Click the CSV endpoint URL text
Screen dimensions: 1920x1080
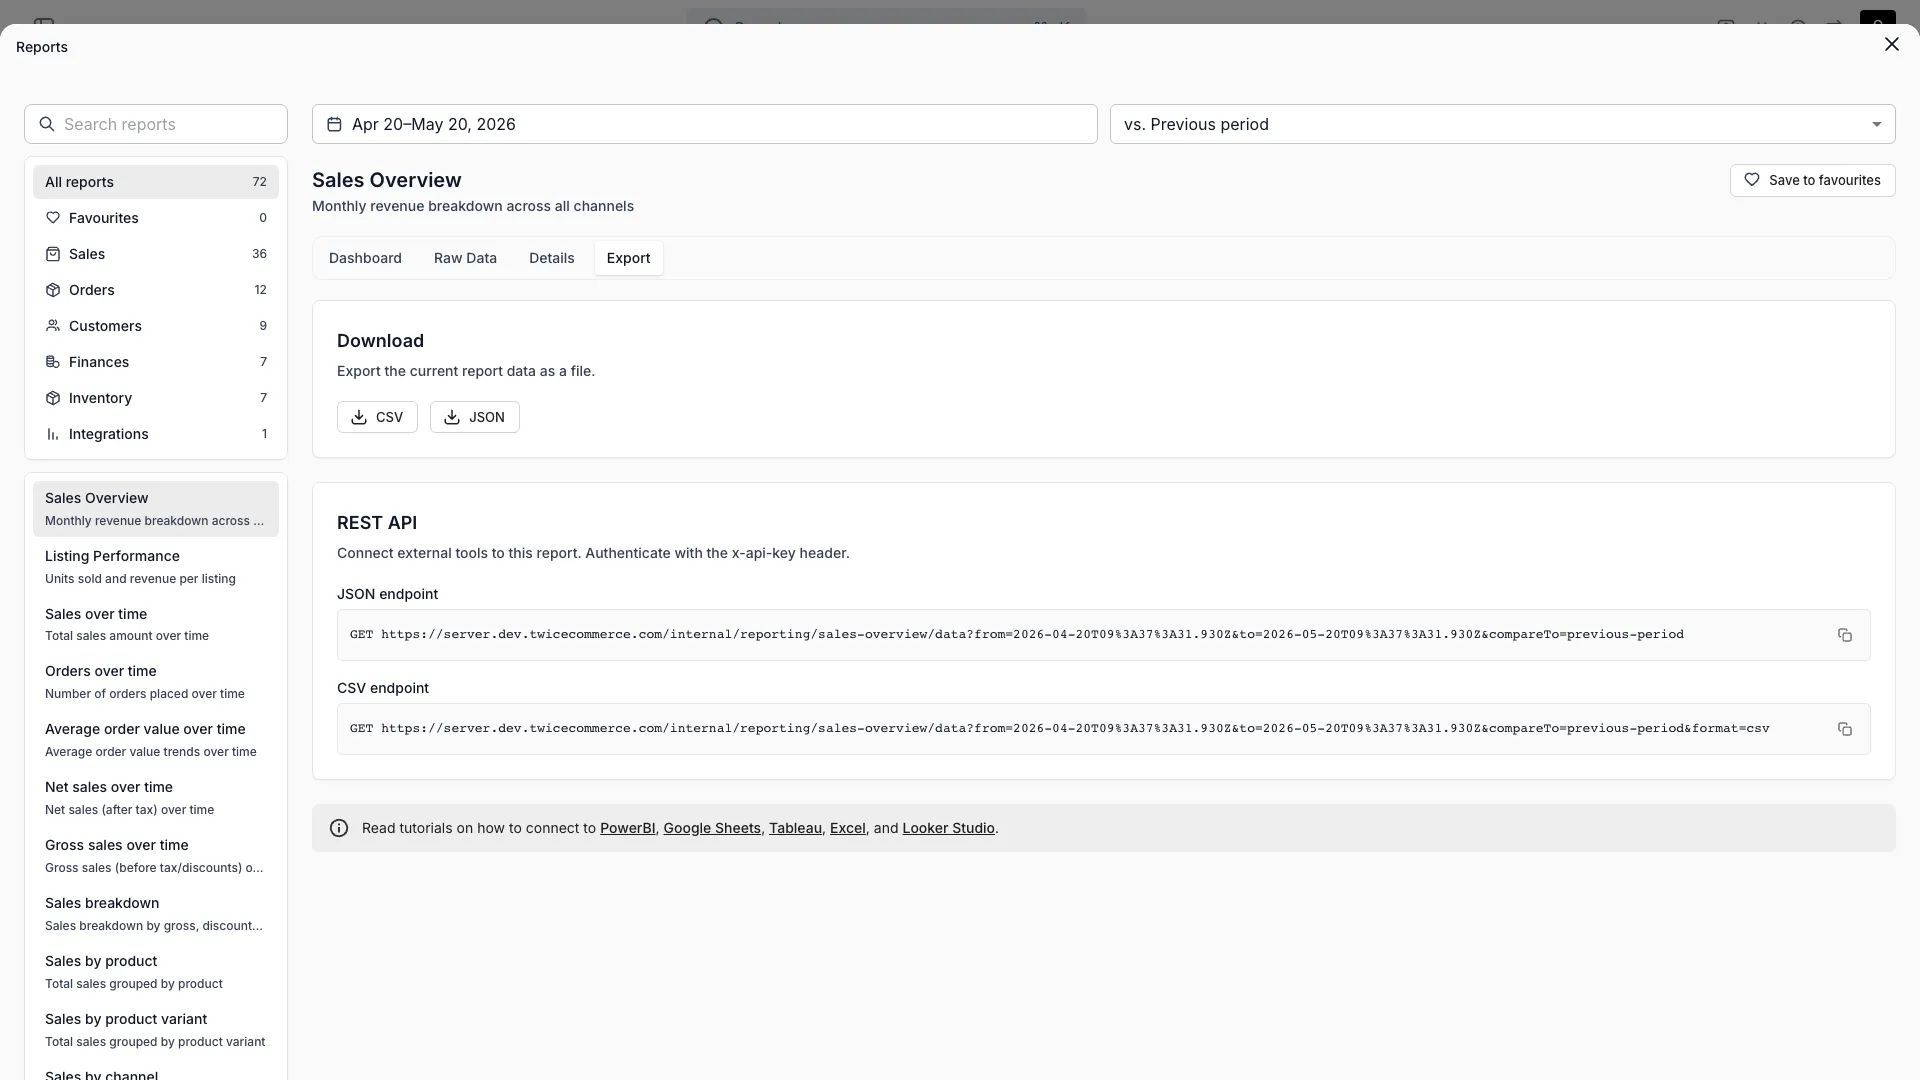[1060, 729]
